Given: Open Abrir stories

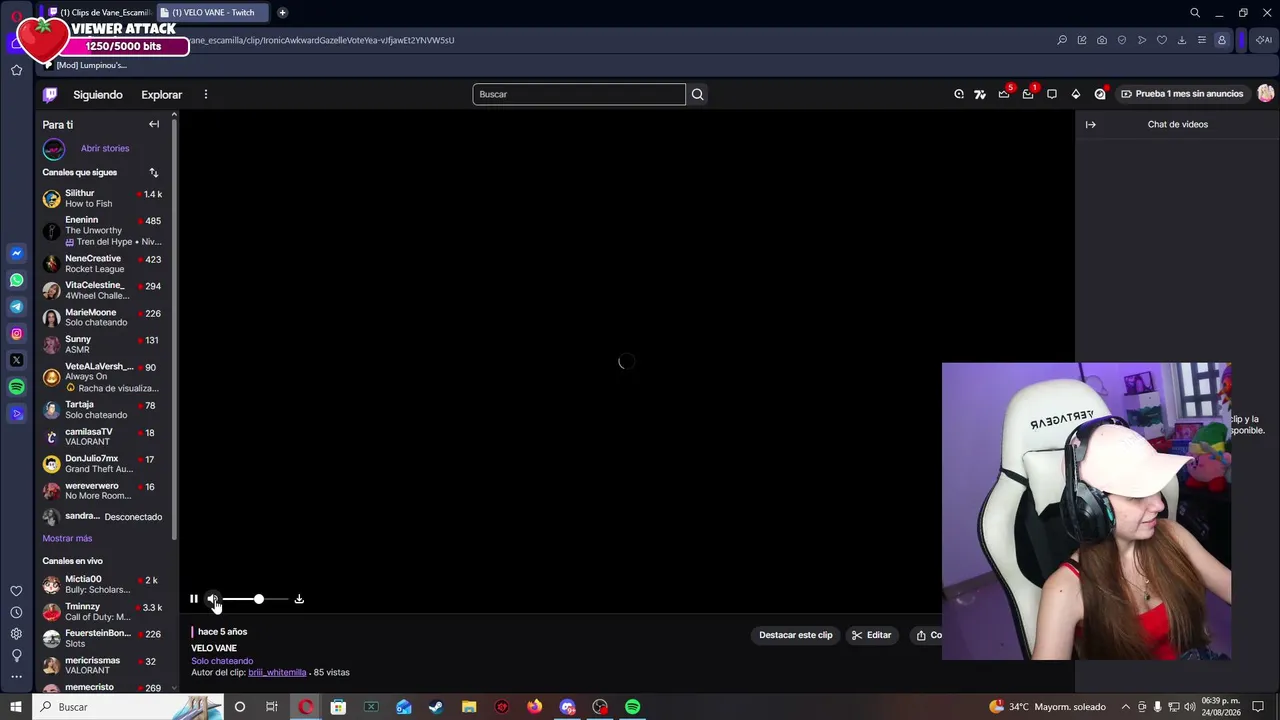Looking at the screenshot, I should pyautogui.click(x=105, y=148).
